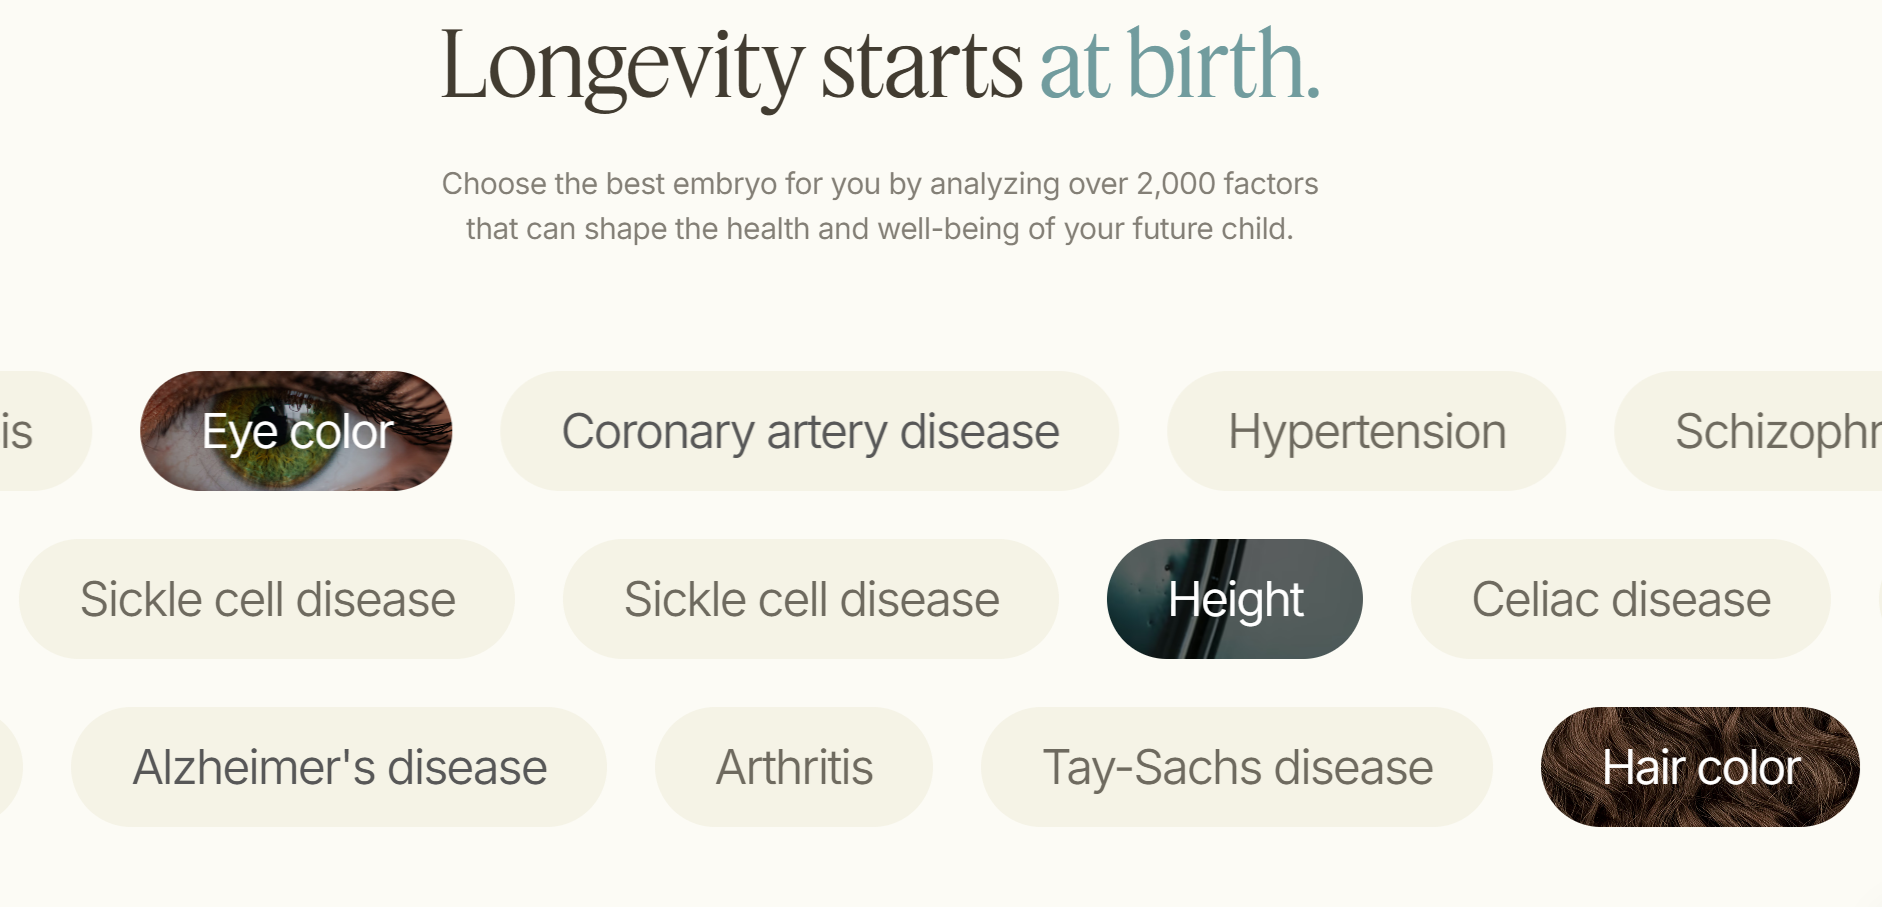This screenshot has width=1882, height=907.
Task: Click the Tay-Sachs disease chip
Action: [1237, 768]
